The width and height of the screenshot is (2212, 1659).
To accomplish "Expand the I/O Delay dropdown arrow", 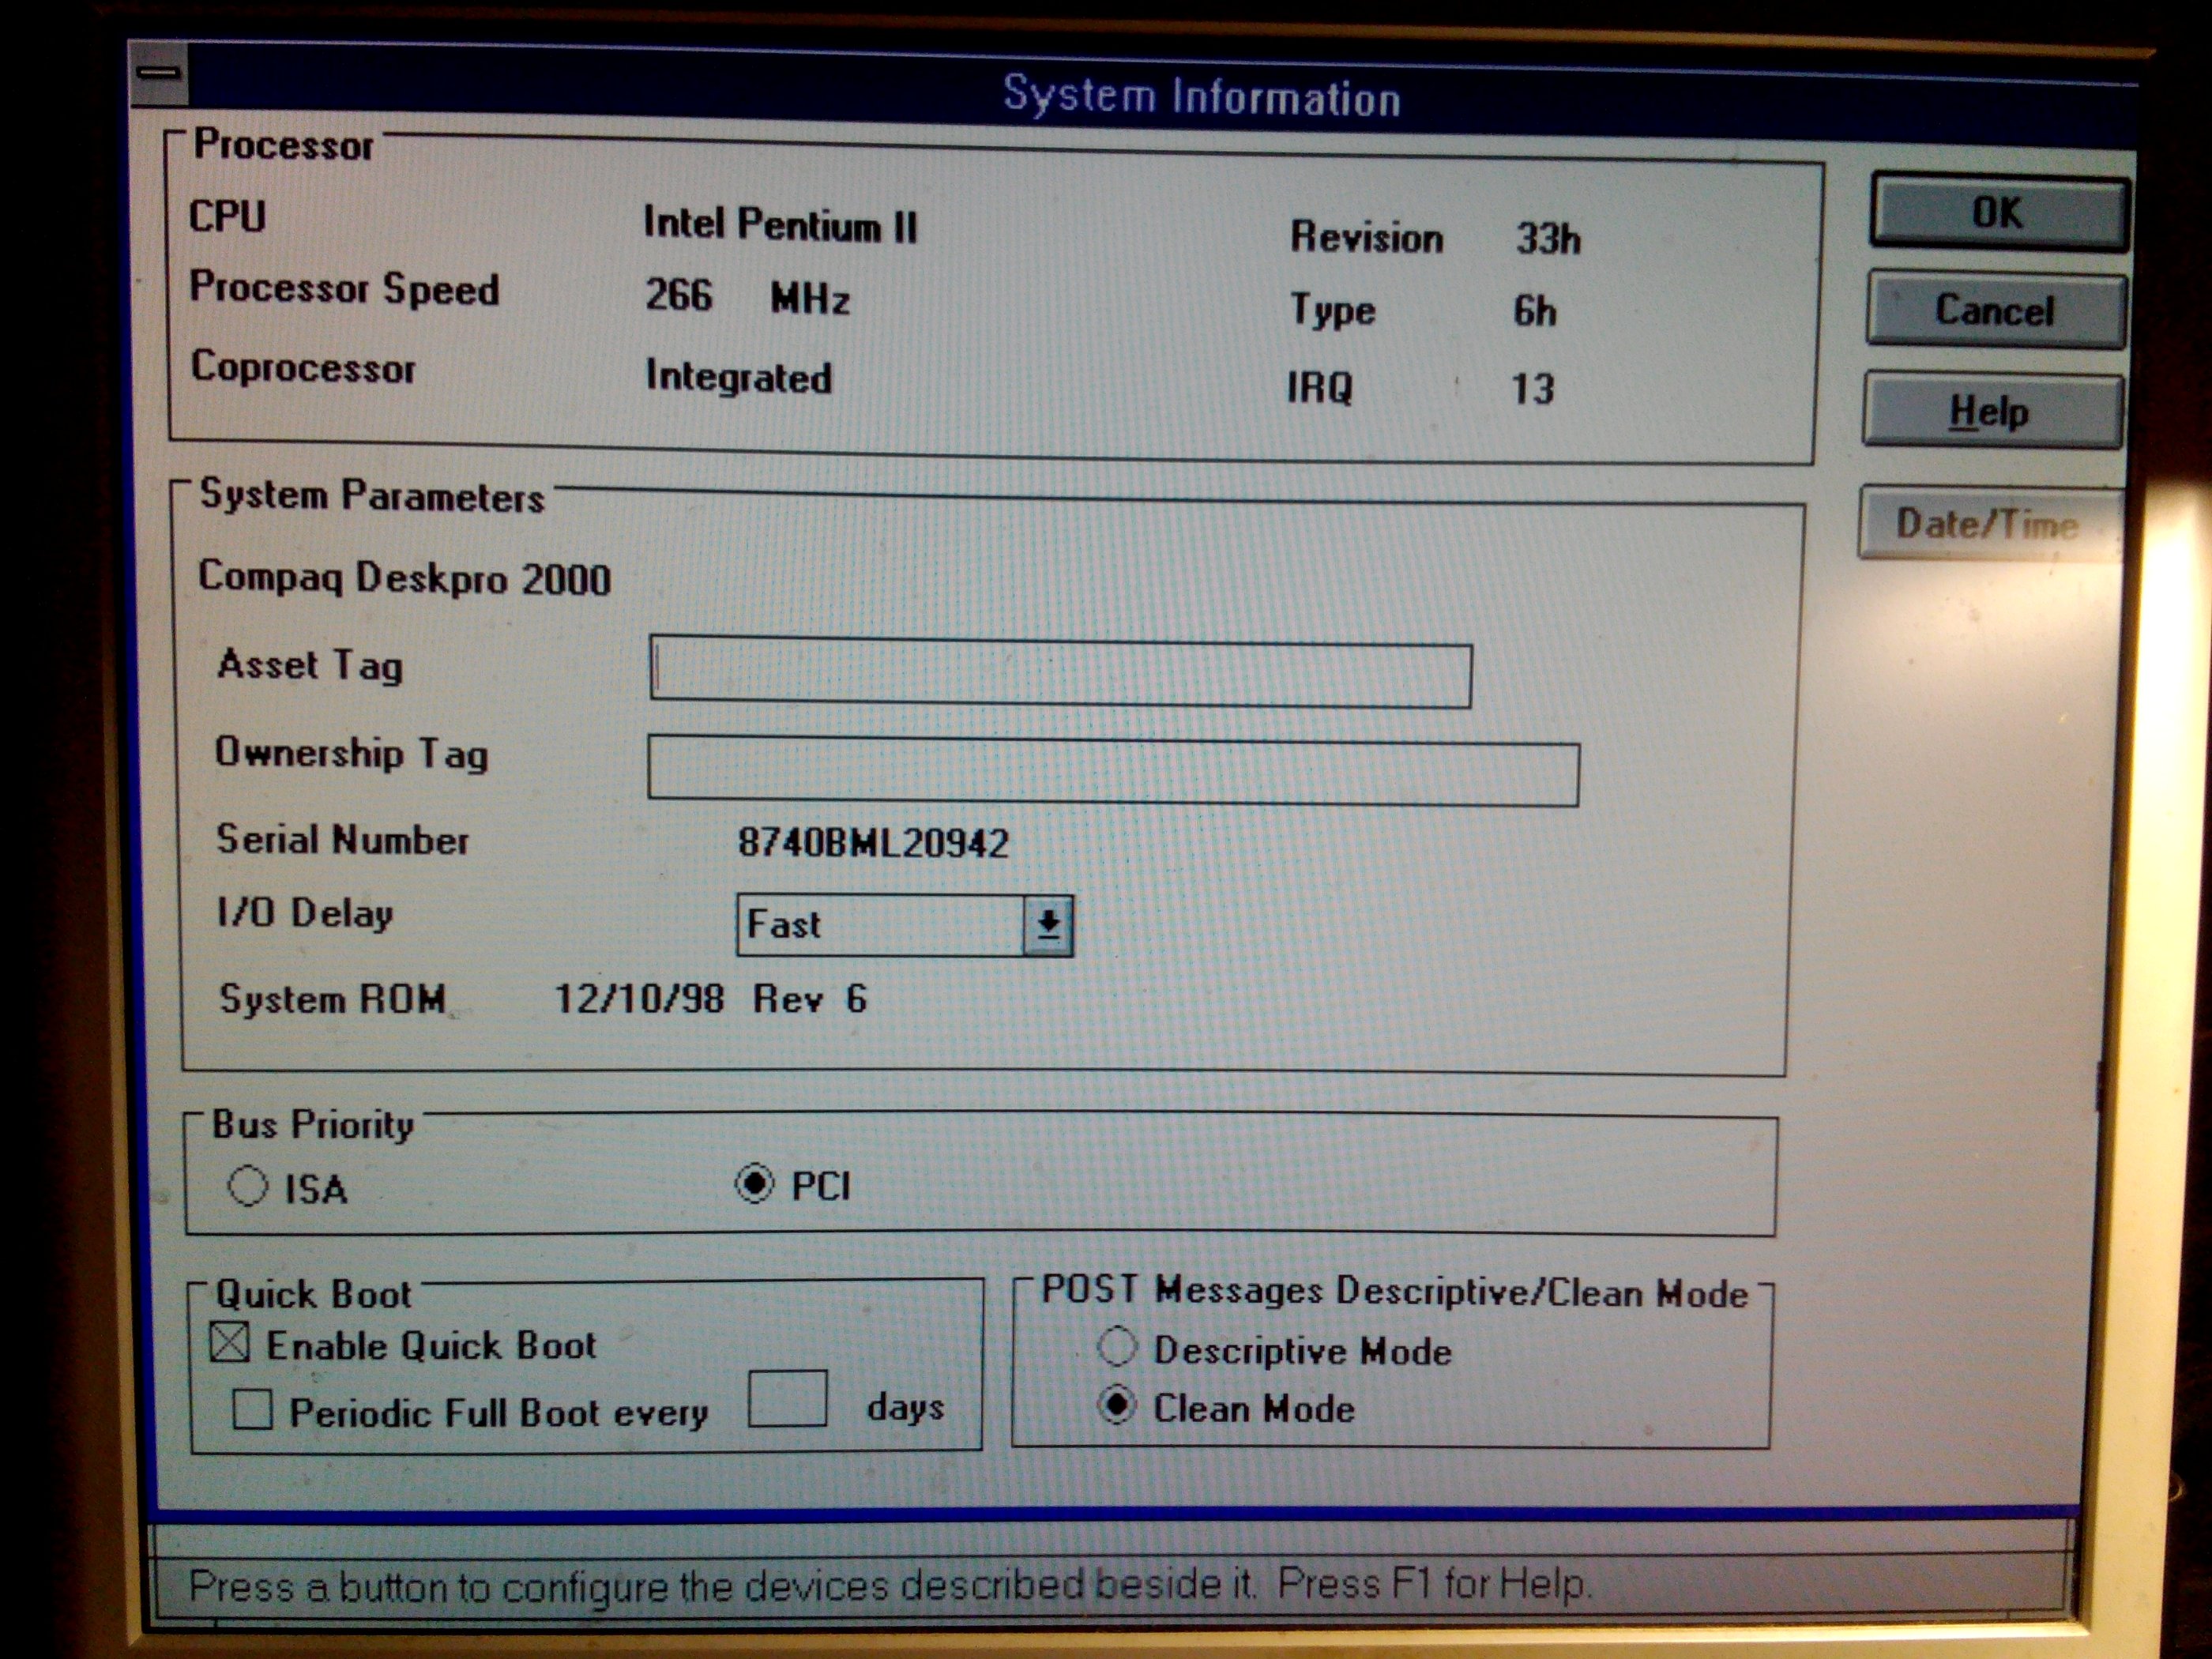I will [1048, 925].
